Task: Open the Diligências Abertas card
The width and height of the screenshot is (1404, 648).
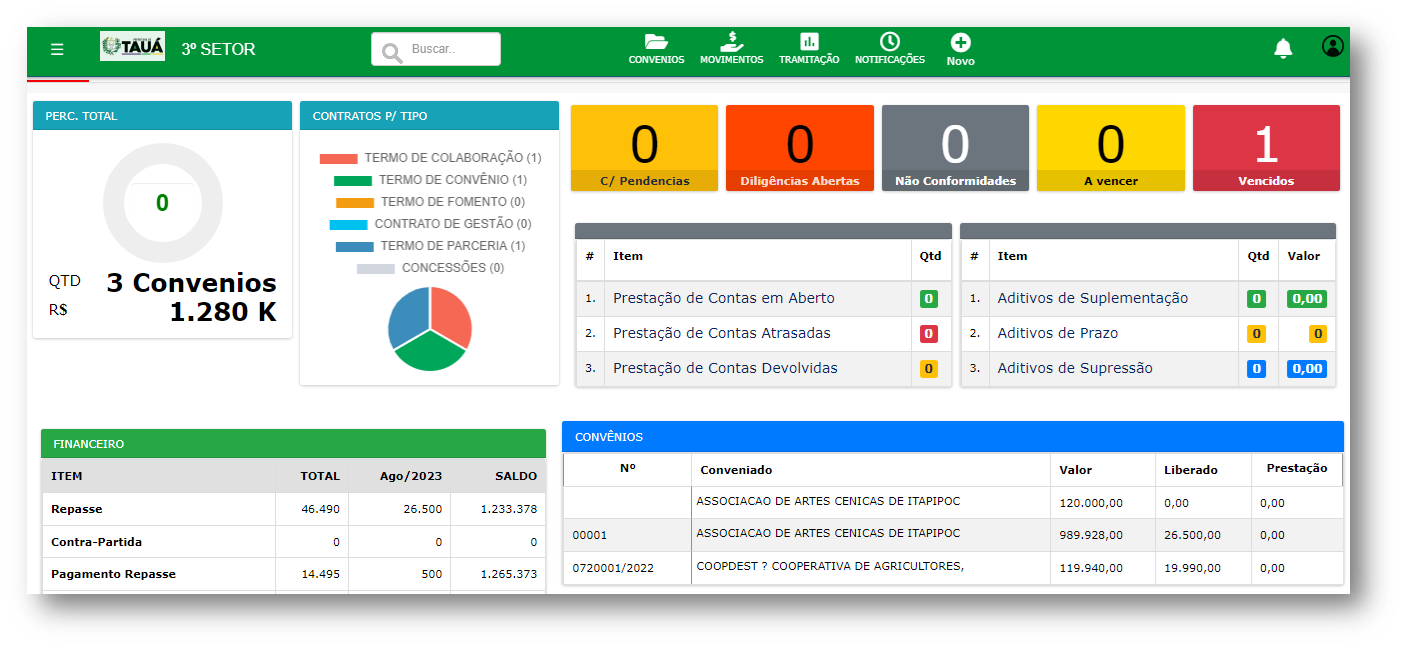Action: (x=799, y=147)
